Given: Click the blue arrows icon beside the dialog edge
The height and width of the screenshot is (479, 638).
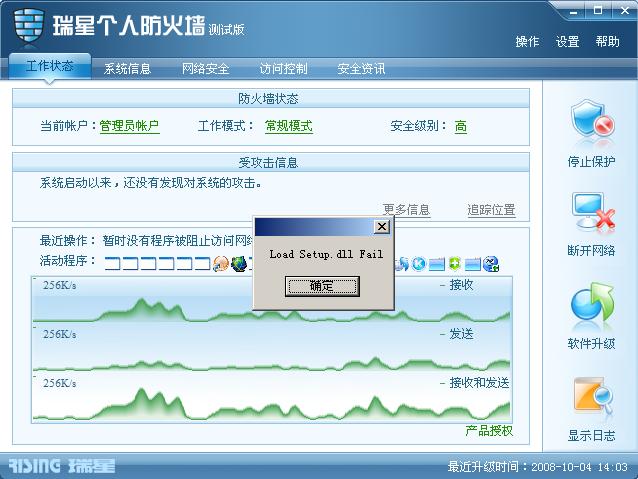Looking at the screenshot, I should click(402, 264).
